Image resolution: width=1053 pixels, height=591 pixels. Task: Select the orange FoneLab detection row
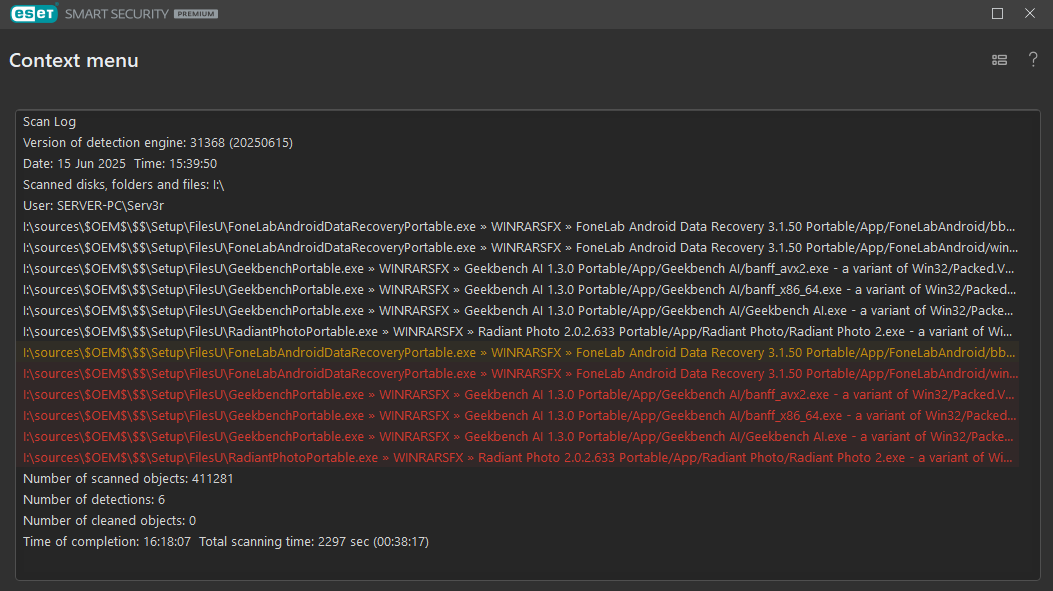point(519,353)
